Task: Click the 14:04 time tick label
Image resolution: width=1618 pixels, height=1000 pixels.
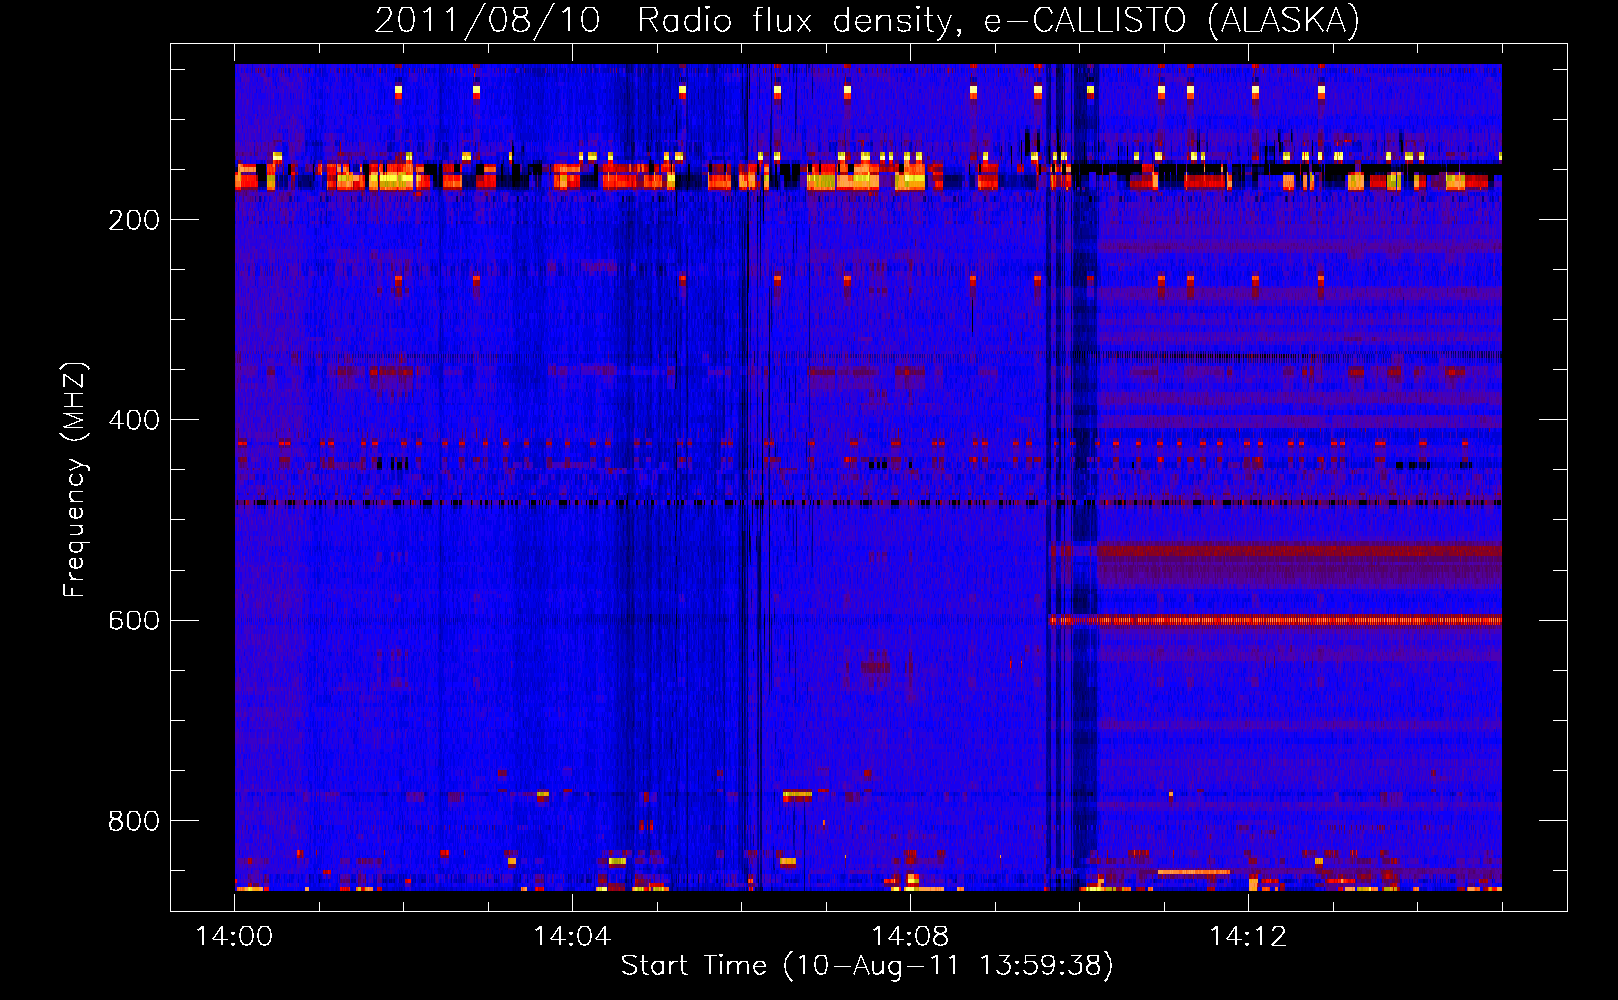Action: 572,937
